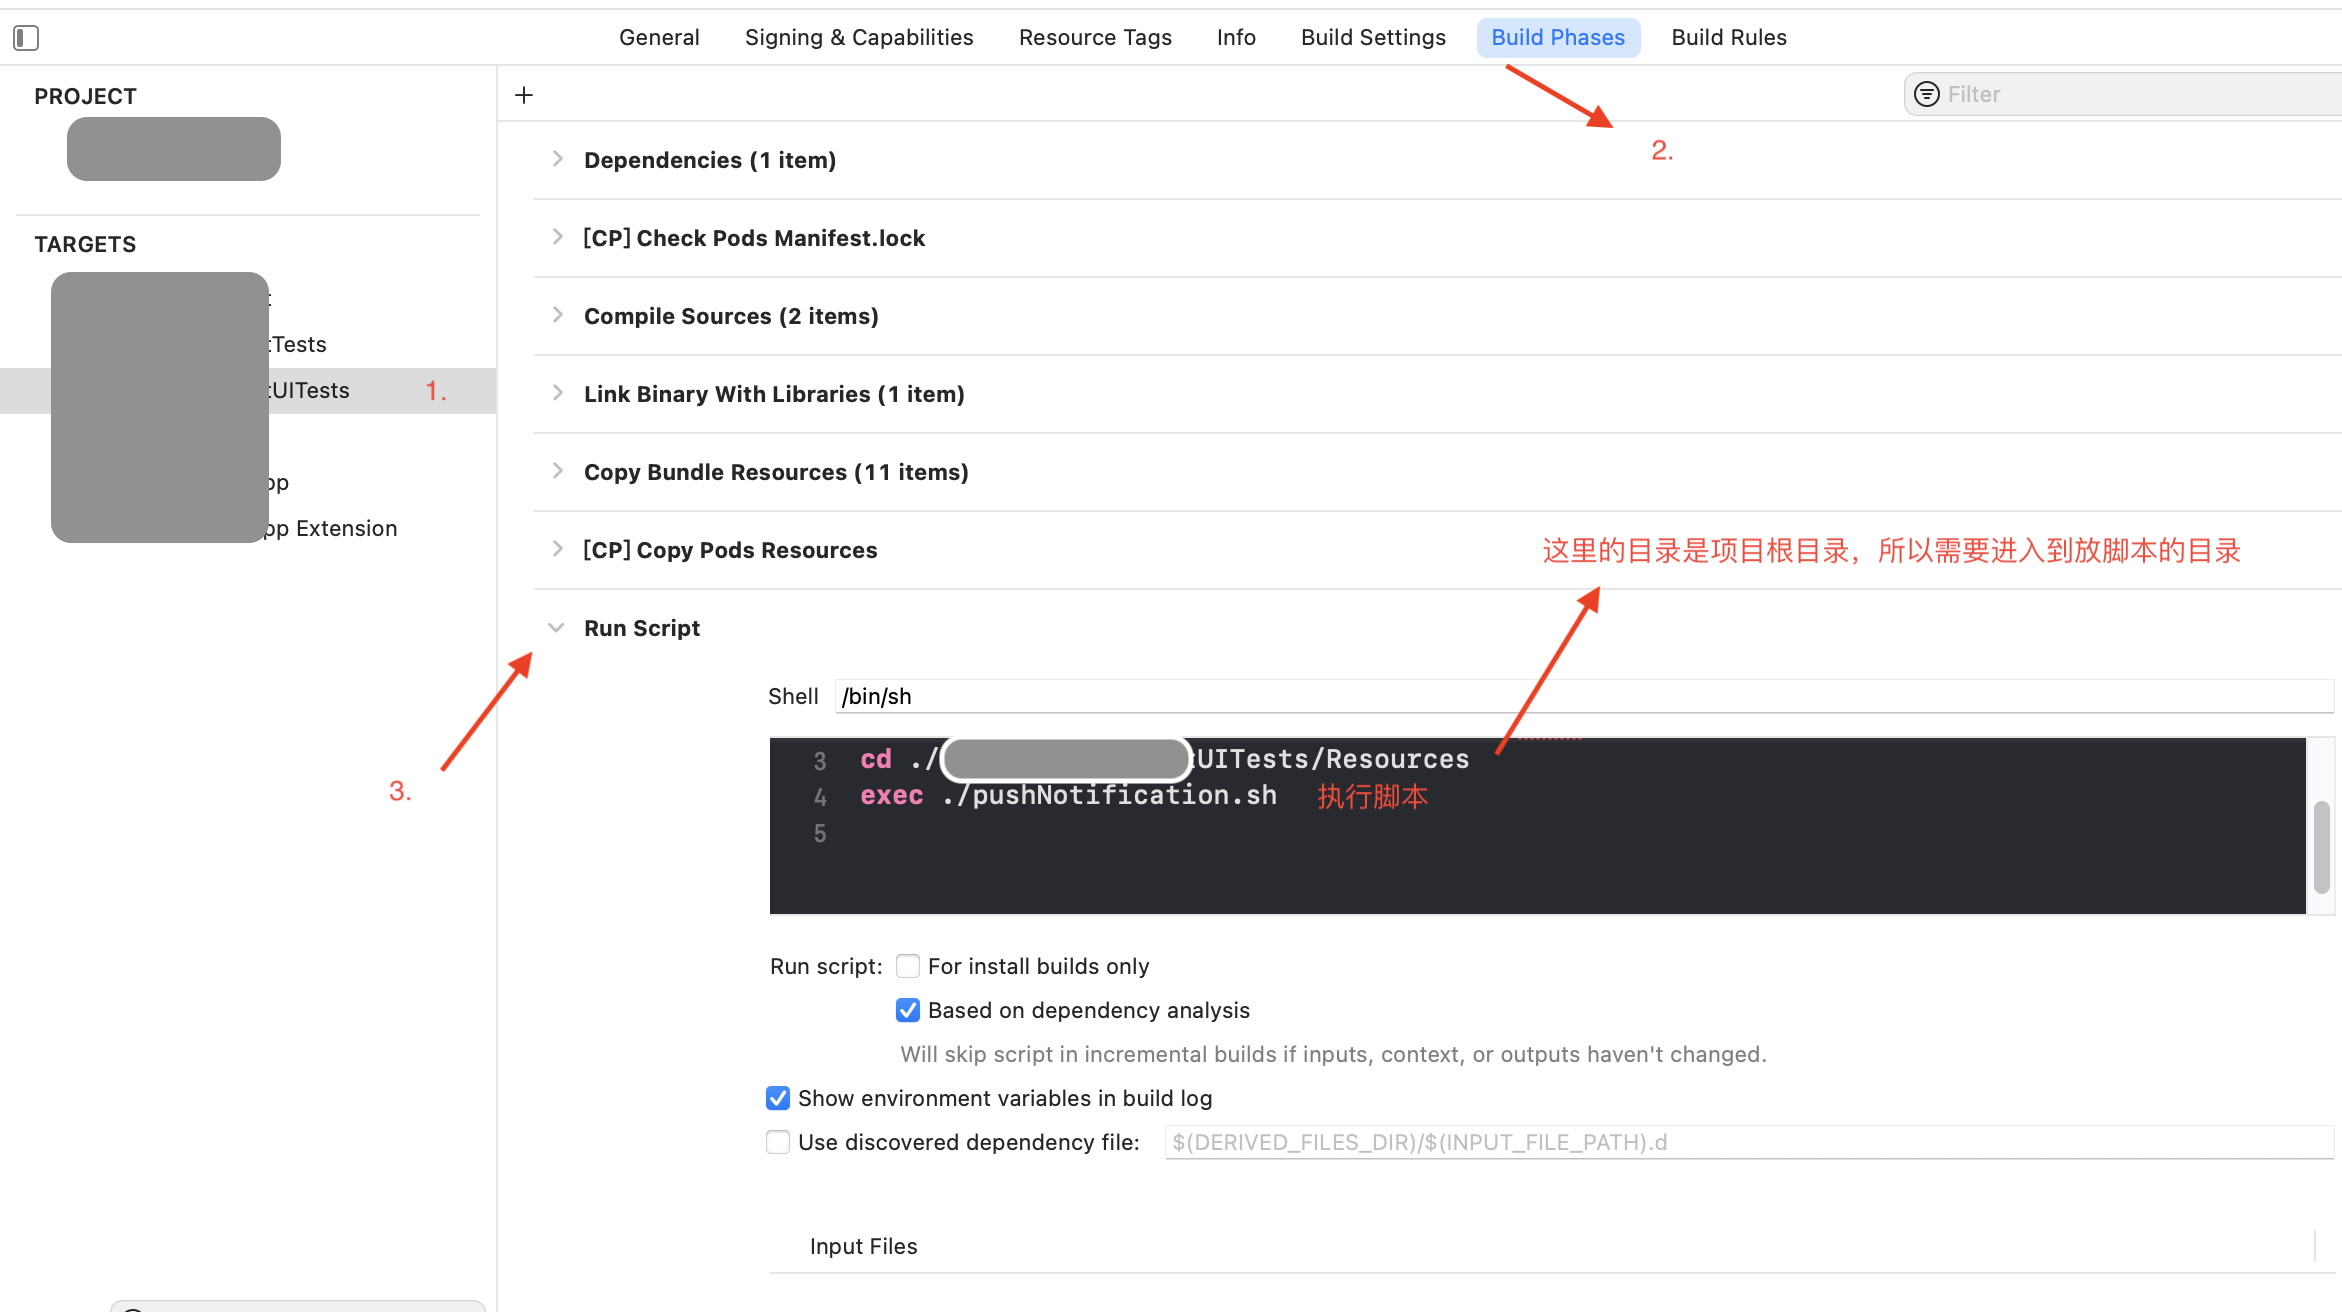Select the UITests target
2342x1312 pixels.
(310, 391)
